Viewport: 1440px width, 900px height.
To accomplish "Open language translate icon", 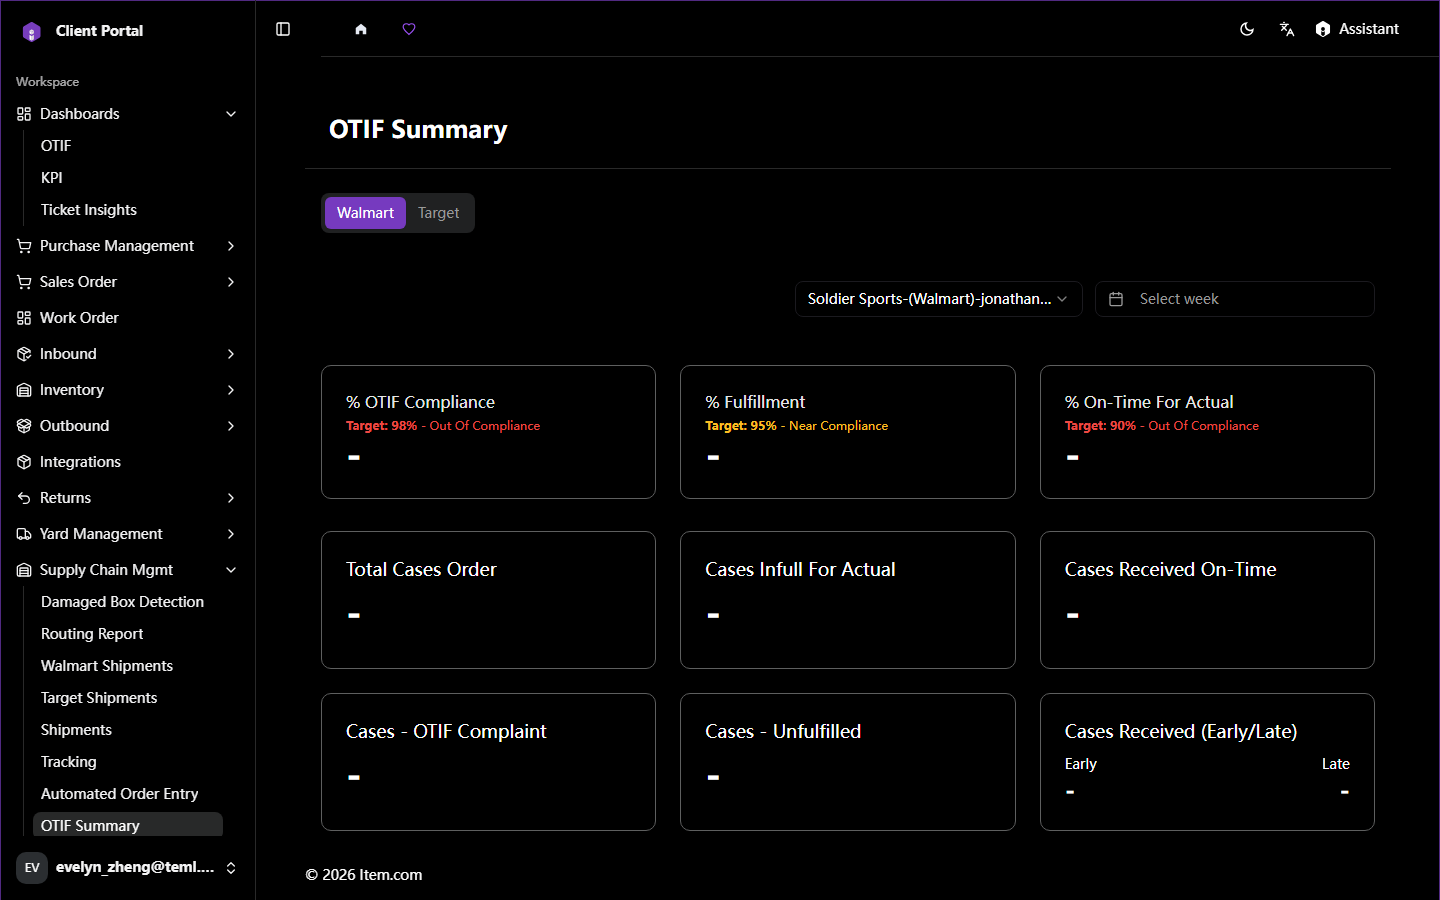I will click(1287, 29).
